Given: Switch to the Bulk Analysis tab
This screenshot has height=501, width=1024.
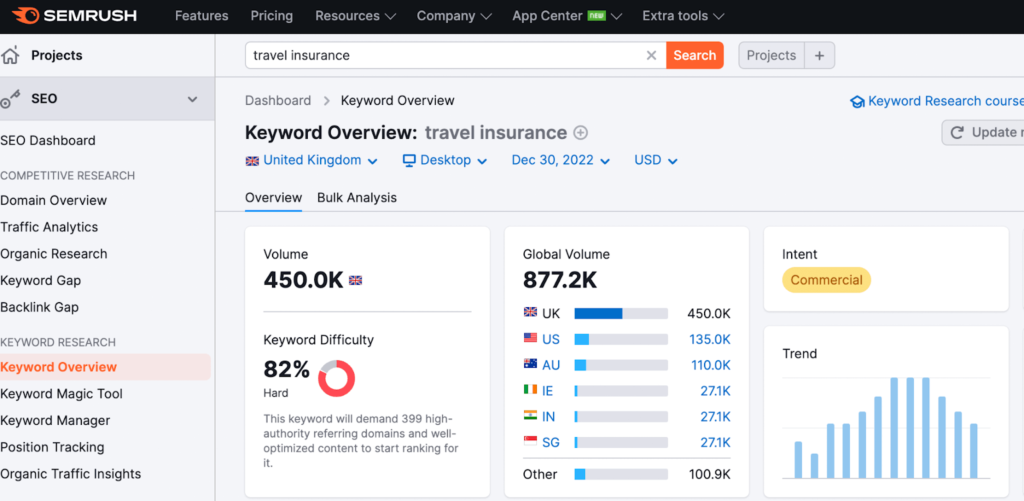Looking at the screenshot, I should [x=356, y=198].
